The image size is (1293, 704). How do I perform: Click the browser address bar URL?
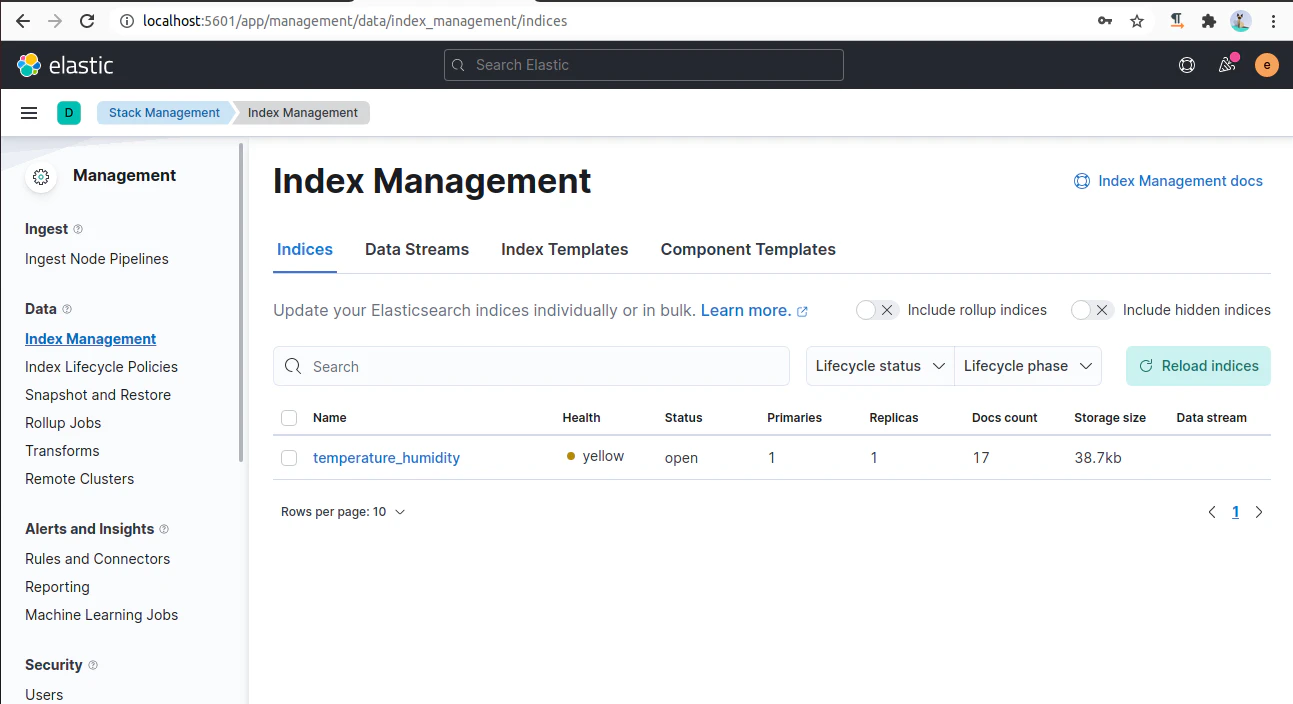pos(355,21)
